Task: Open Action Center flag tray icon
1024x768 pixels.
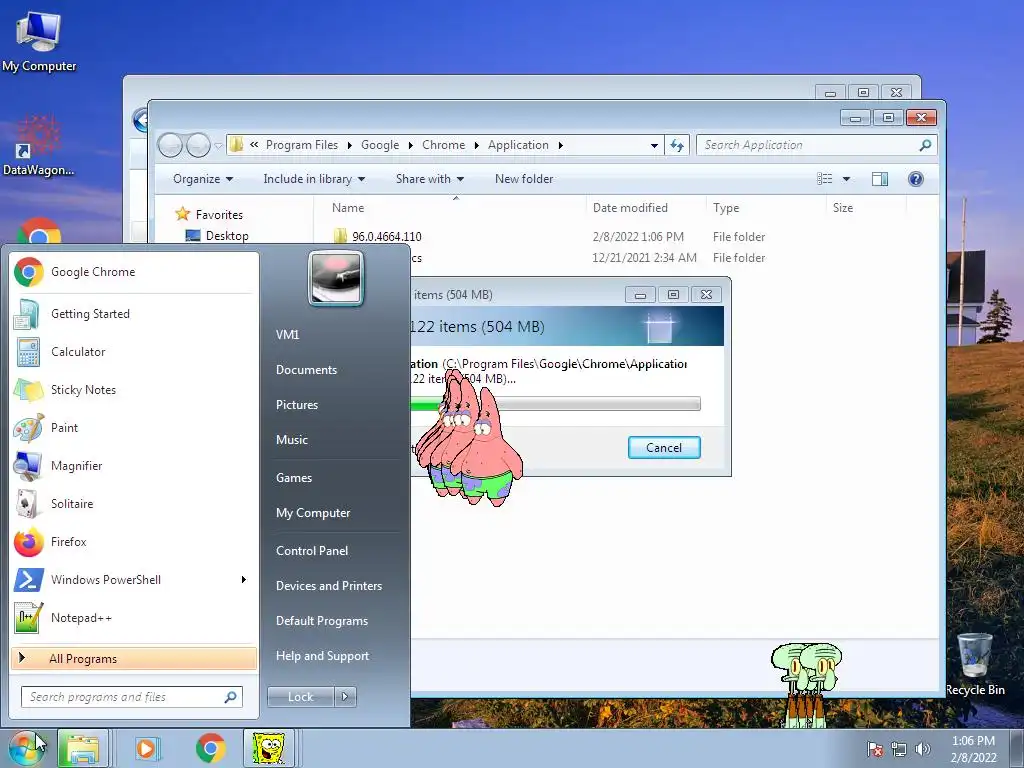Action: [x=875, y=749]
